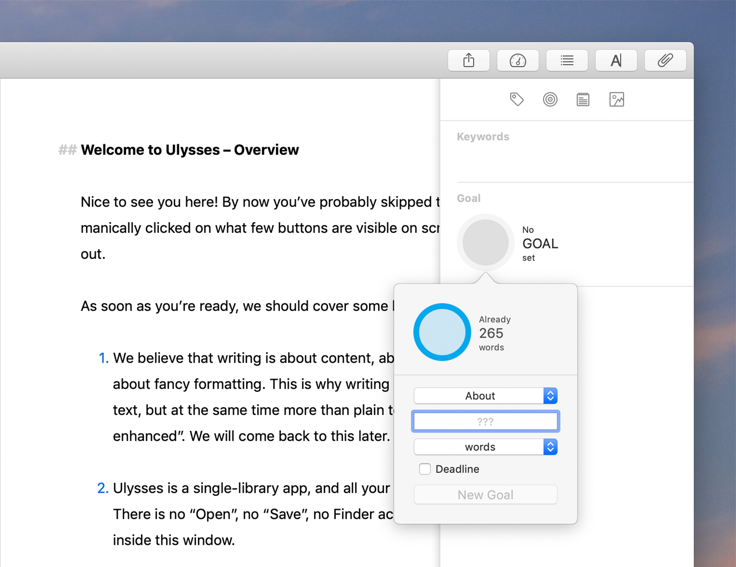Click the line 'As soon as you're ready'
Viewport: 736px width, 567px height.
[237, 306]
